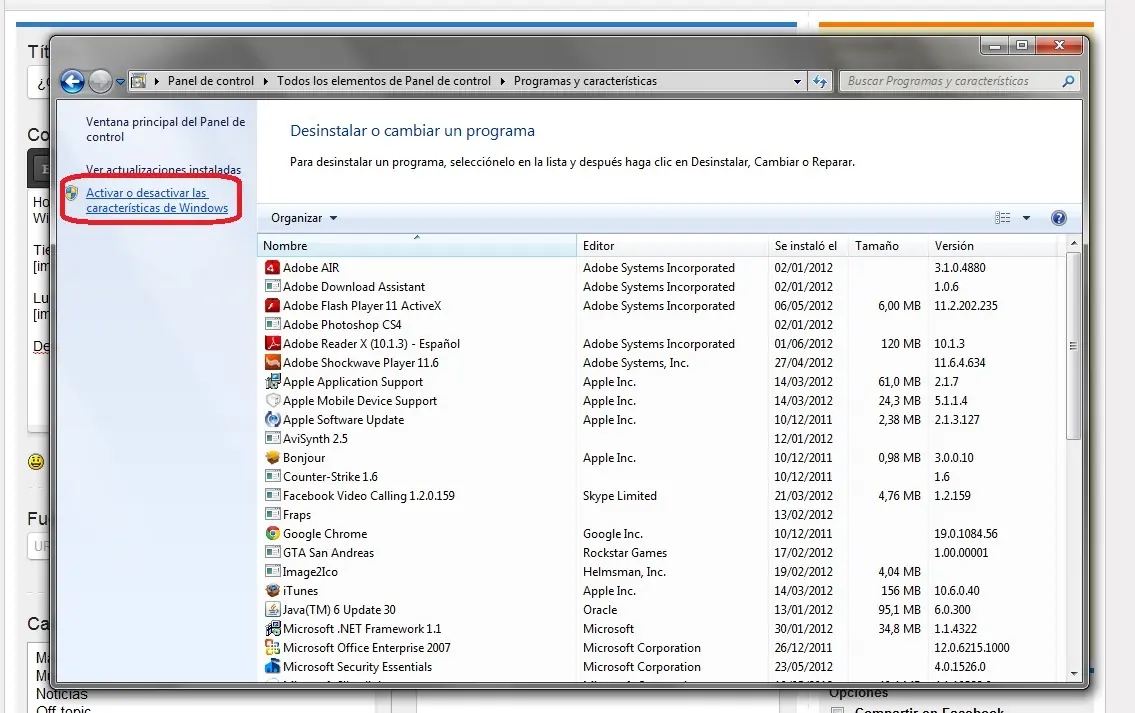Click the vertical scrollbar thumb
This screenshot has height=713, width=1135.
[x=1073, y=345]
